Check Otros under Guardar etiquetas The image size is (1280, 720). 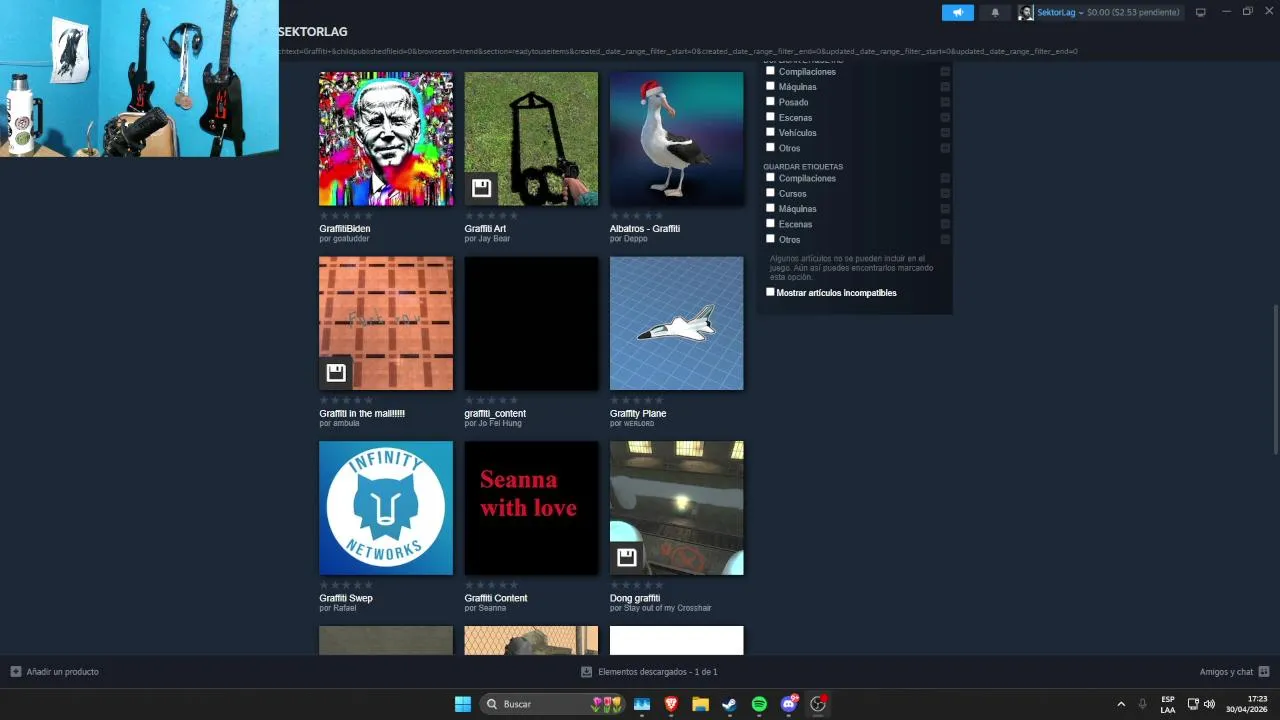coord(770,238)
